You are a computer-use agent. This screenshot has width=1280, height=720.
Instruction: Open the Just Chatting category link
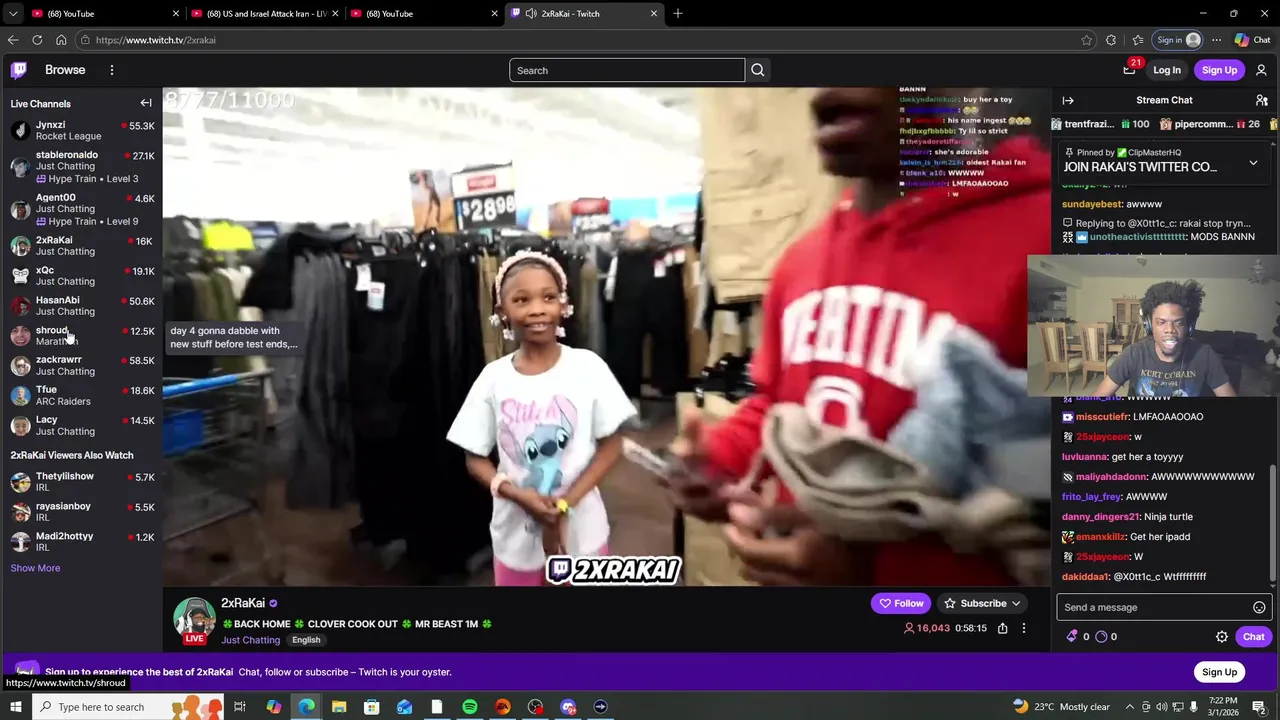pyautogui.click(x=250, y=640)
